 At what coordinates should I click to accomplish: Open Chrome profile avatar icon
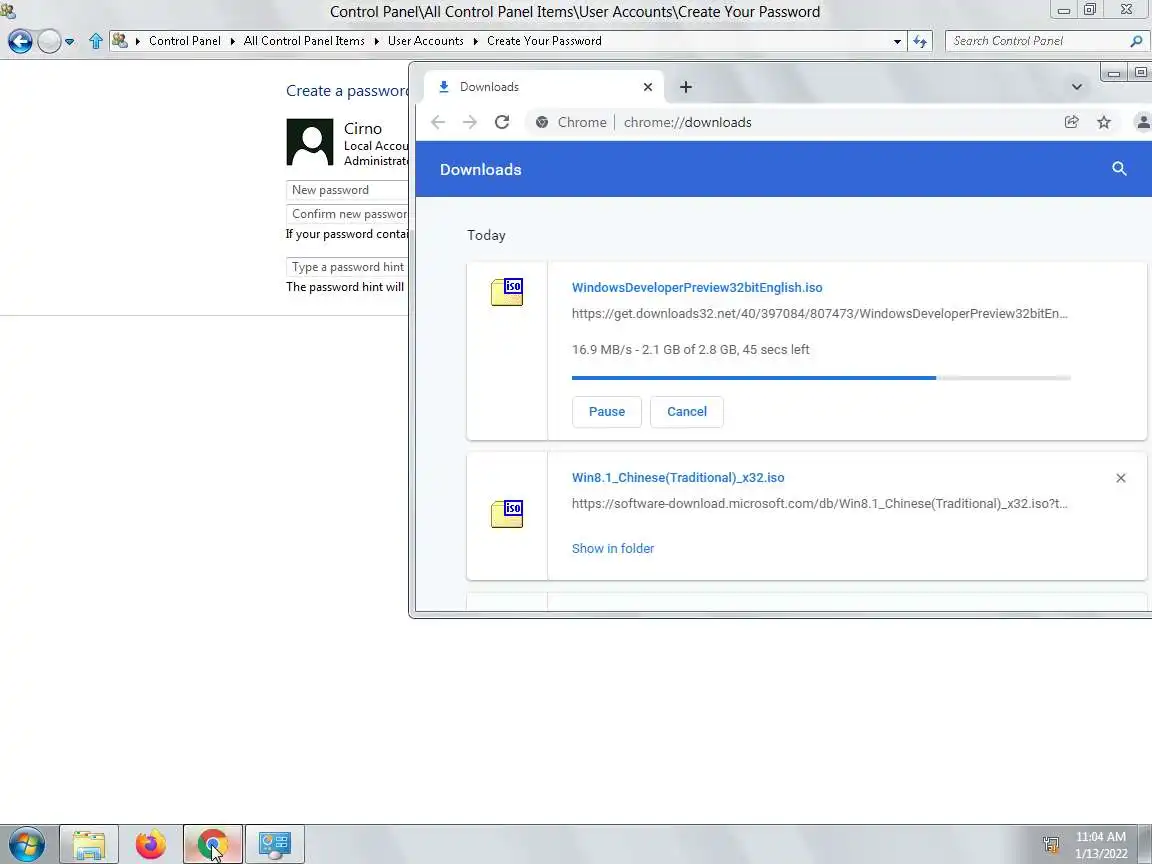pyautogui.click(x=1142, y=122)
